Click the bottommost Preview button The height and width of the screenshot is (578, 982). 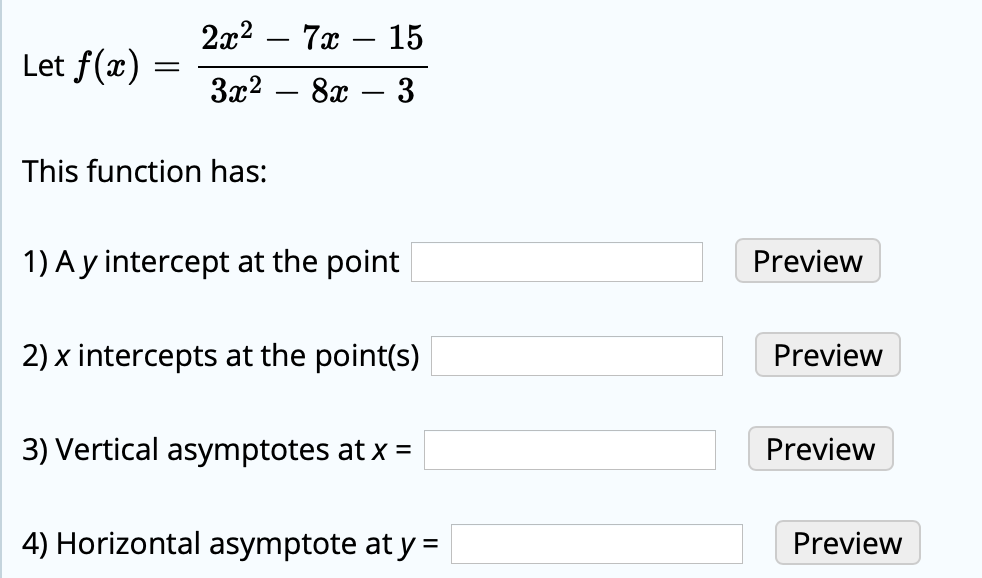pyautogui.click(x=846, y=543)
